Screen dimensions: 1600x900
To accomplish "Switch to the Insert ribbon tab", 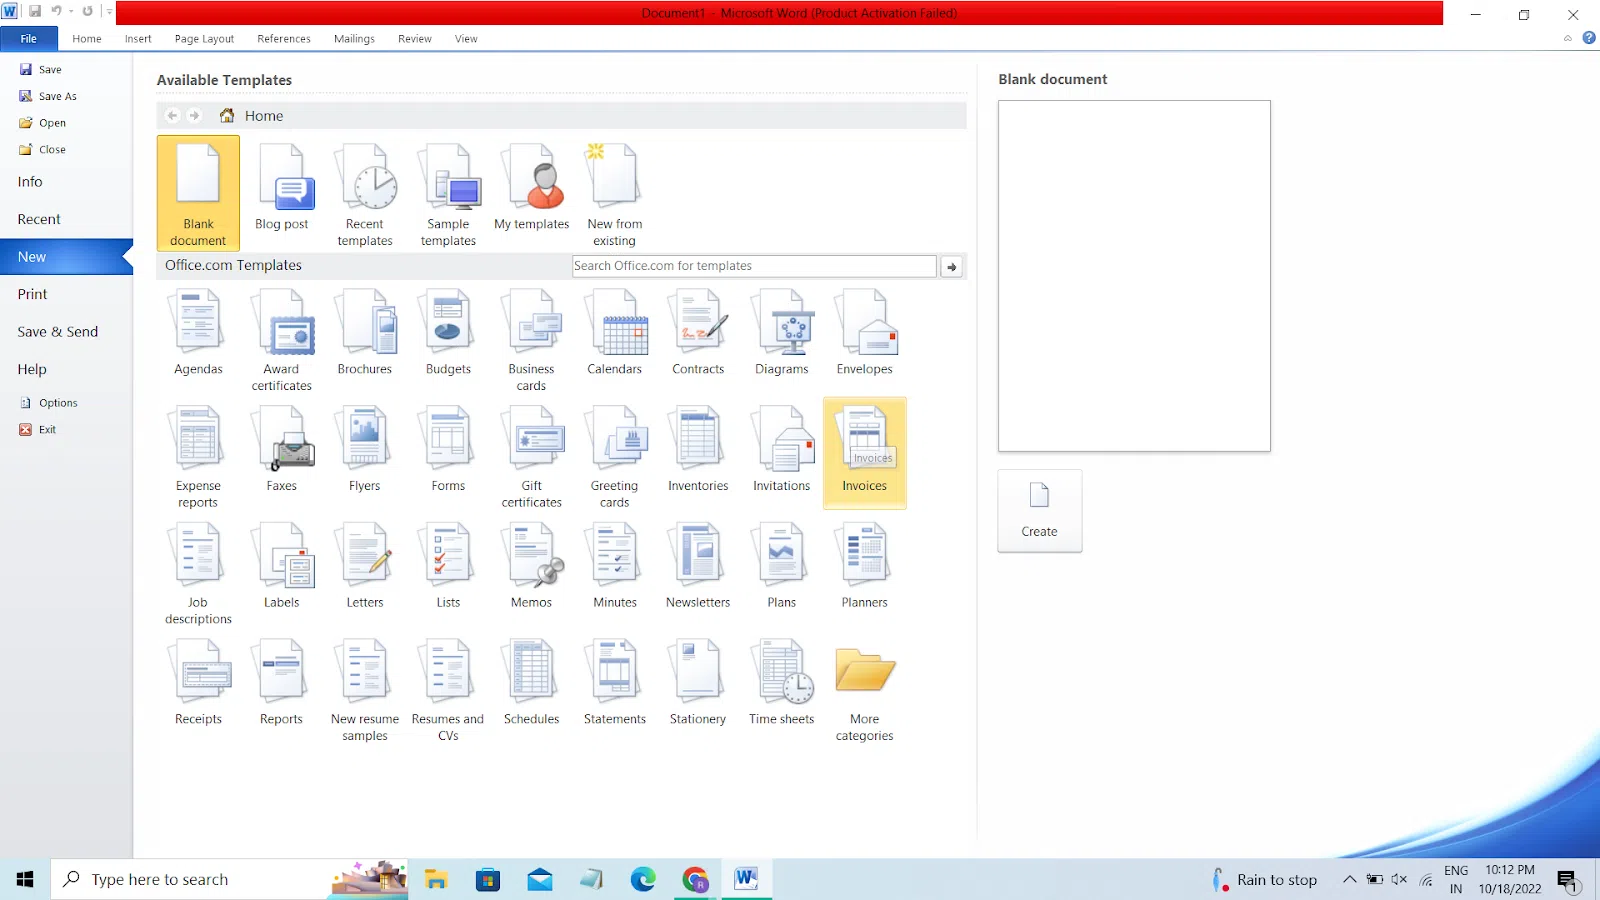I will coord(138,39).
